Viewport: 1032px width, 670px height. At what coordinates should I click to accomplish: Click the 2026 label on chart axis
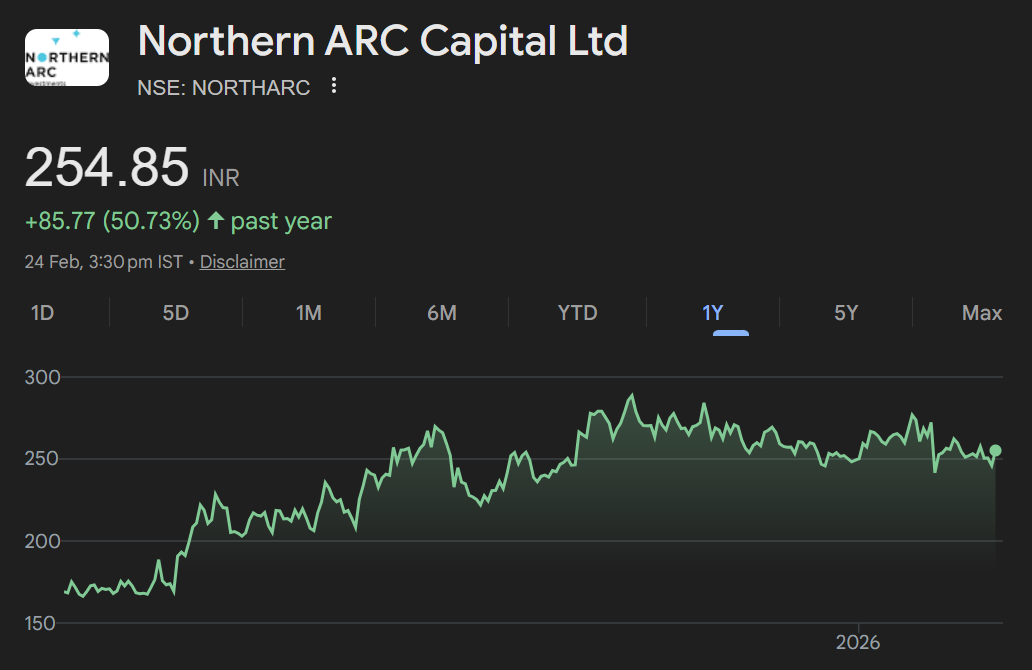(860, 642)
